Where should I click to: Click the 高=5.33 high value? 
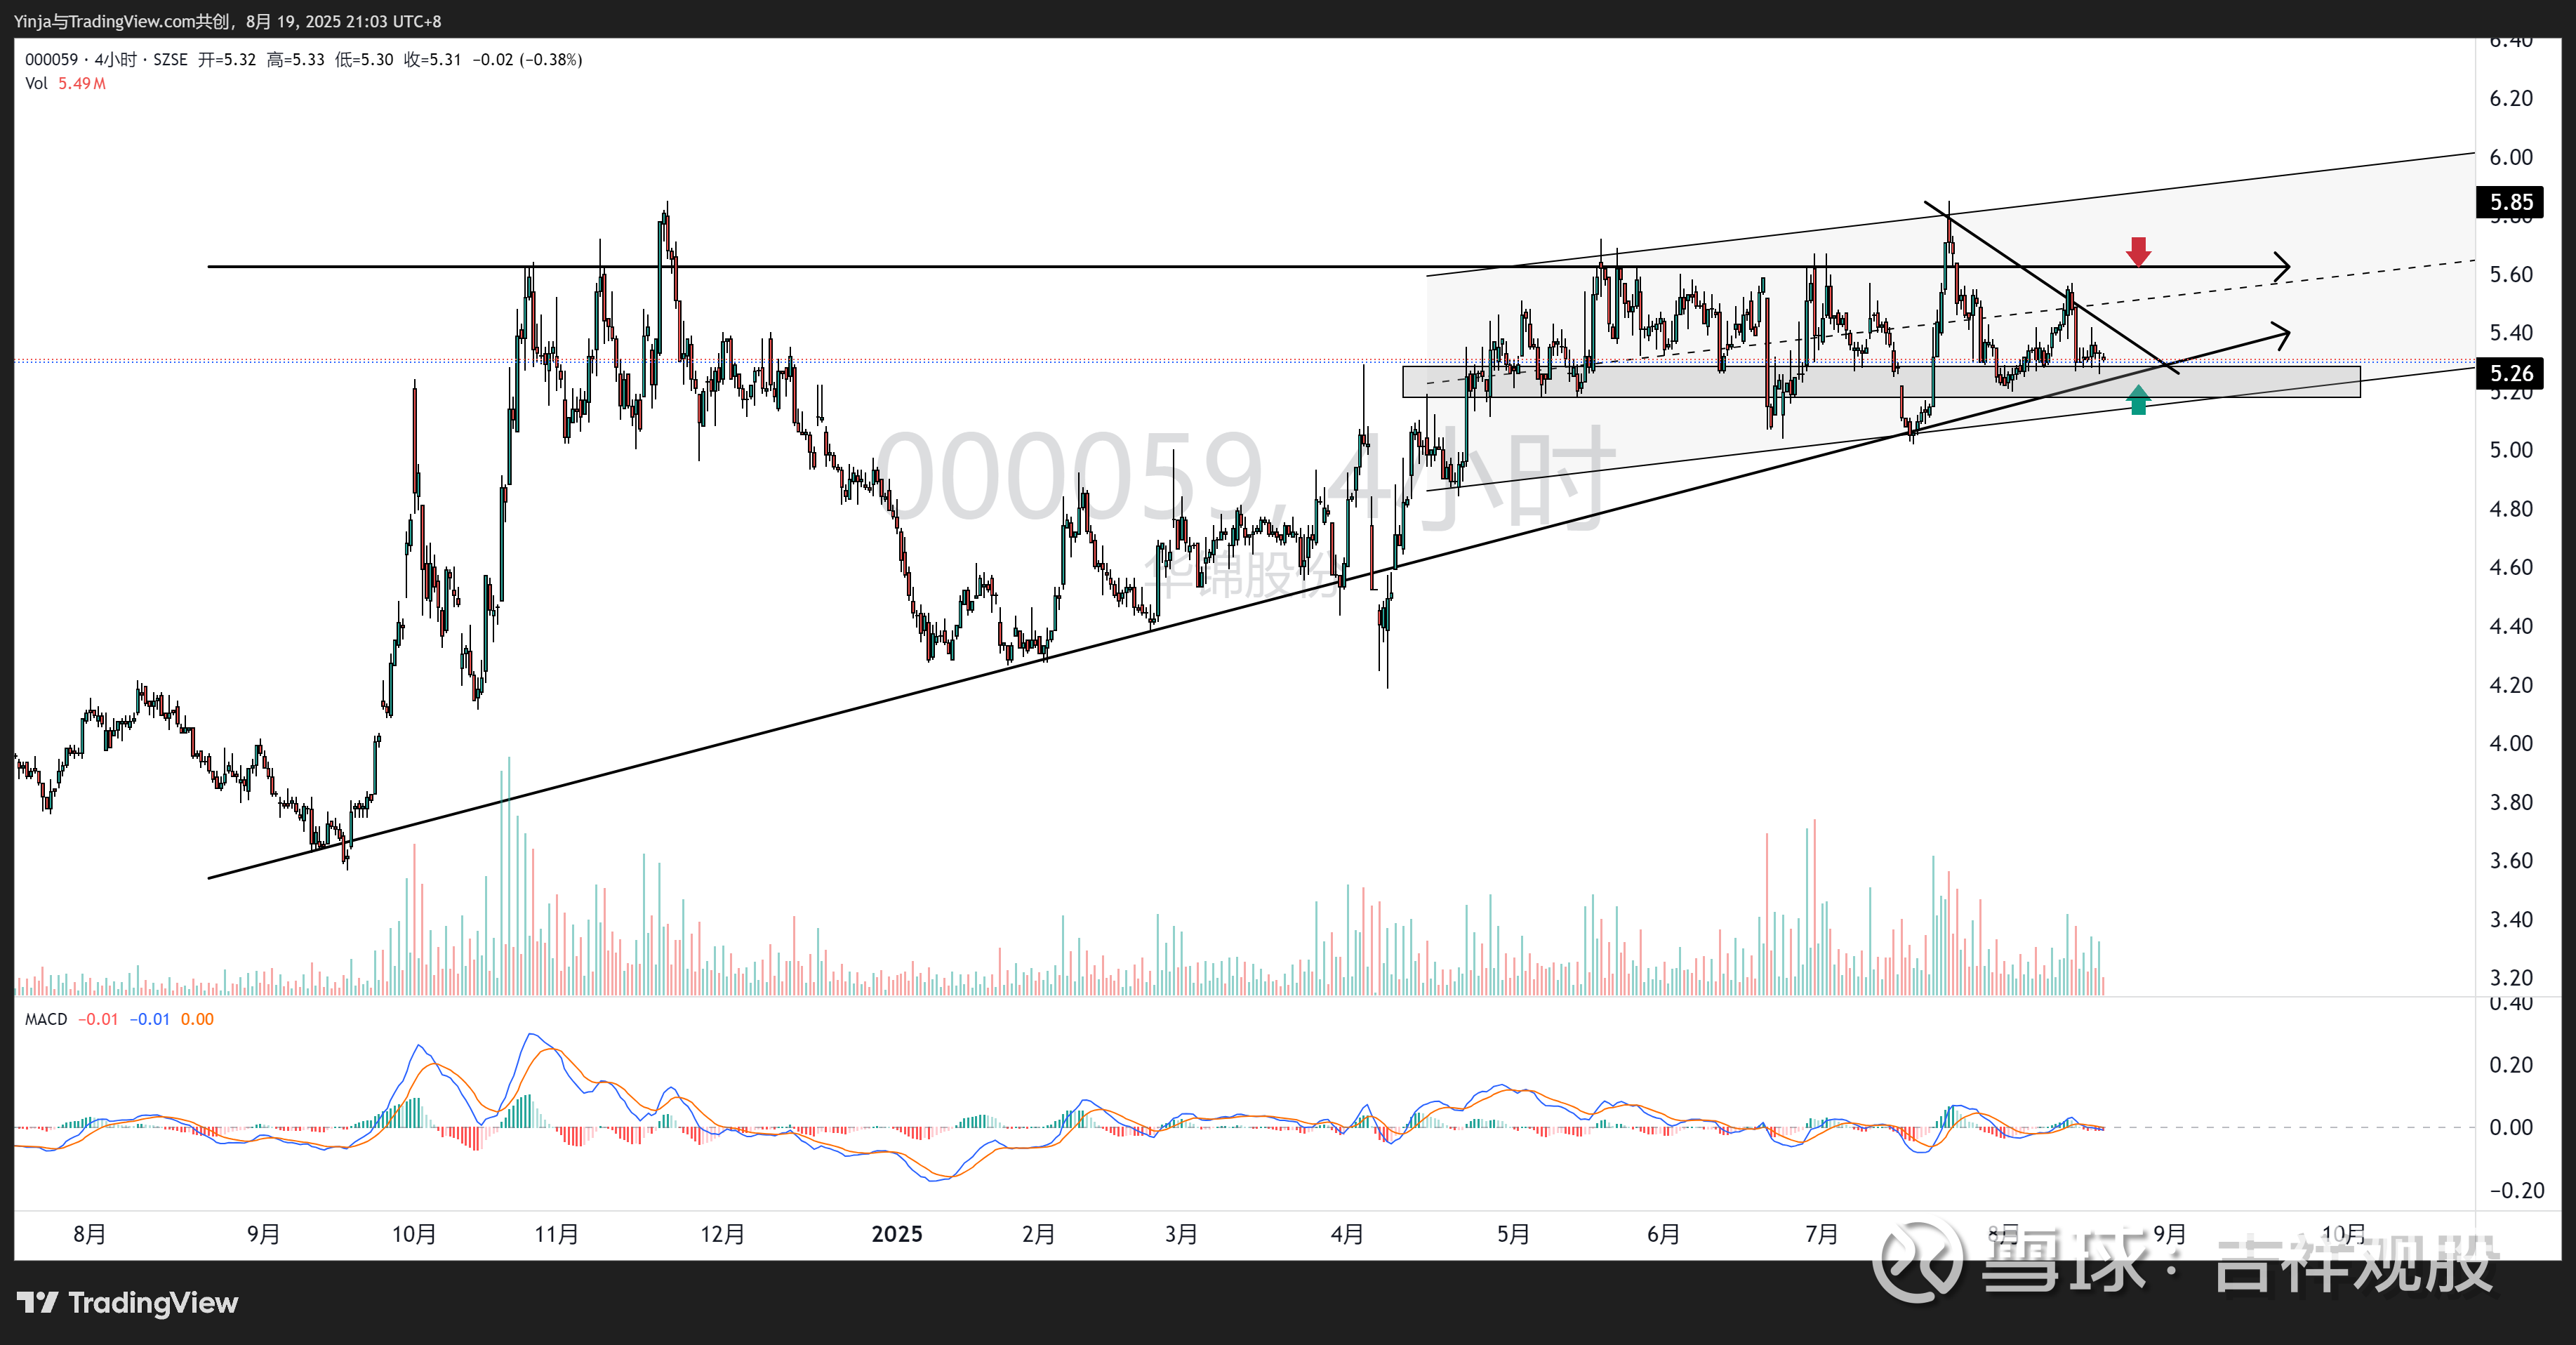(296, 60)
